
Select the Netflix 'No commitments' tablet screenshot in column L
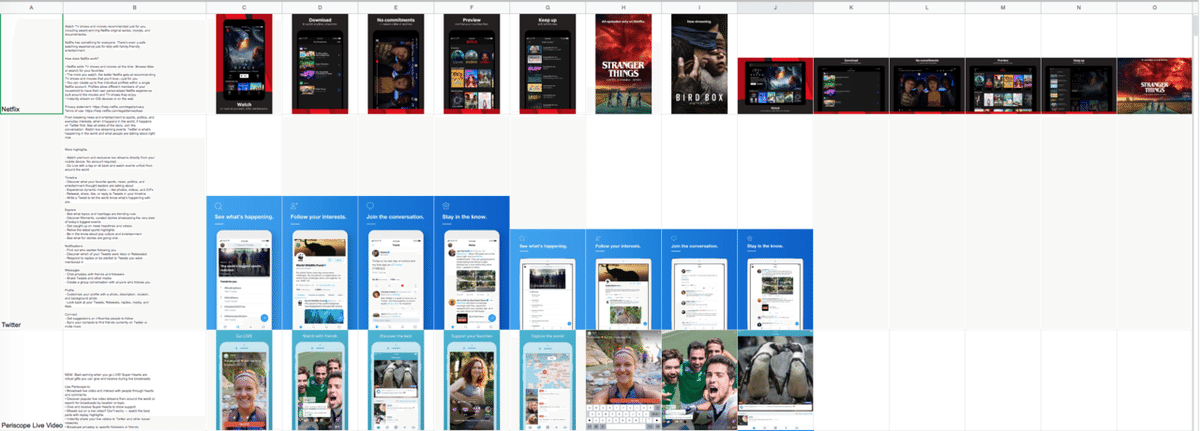click(927, 86)
